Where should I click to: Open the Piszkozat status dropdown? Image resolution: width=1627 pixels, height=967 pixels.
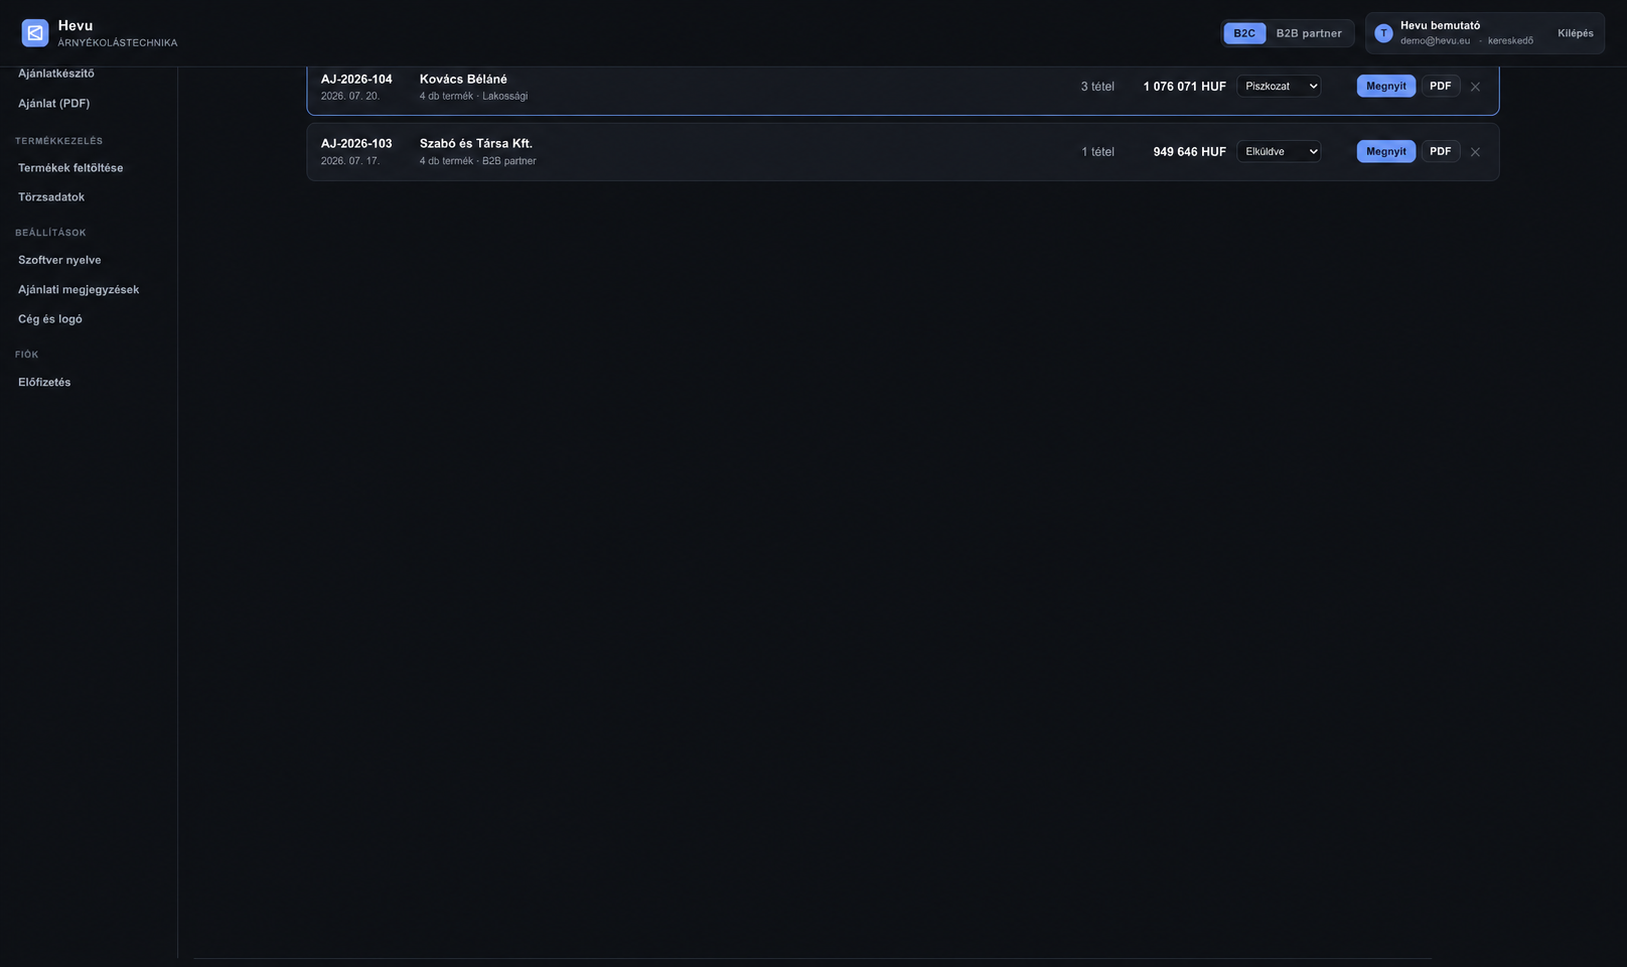pyautogui.click(x=1278, y=86)
